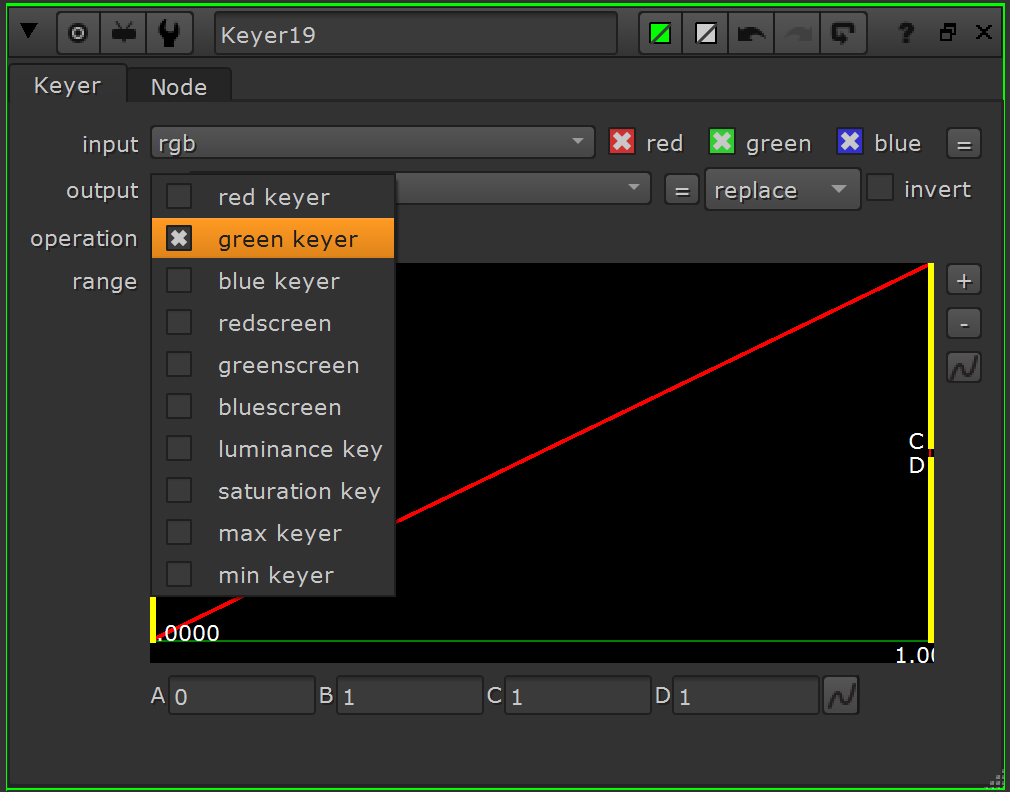Switch to the Keyer tab
1010x792 pixels.
pos(68,85)
